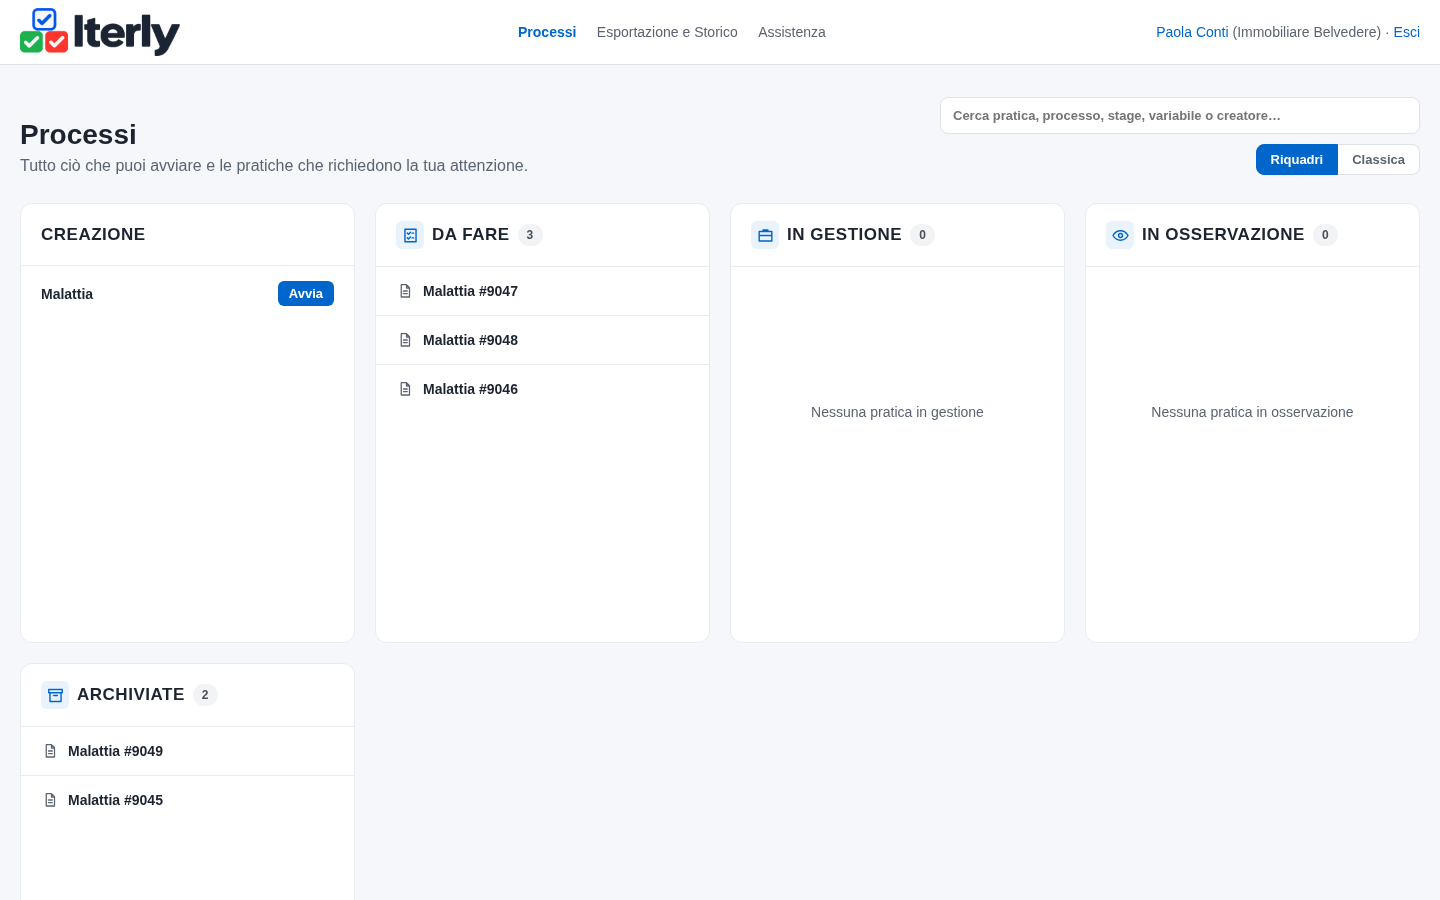
Task: Switch to Riquadri view
Action: tap(1296, 160)
